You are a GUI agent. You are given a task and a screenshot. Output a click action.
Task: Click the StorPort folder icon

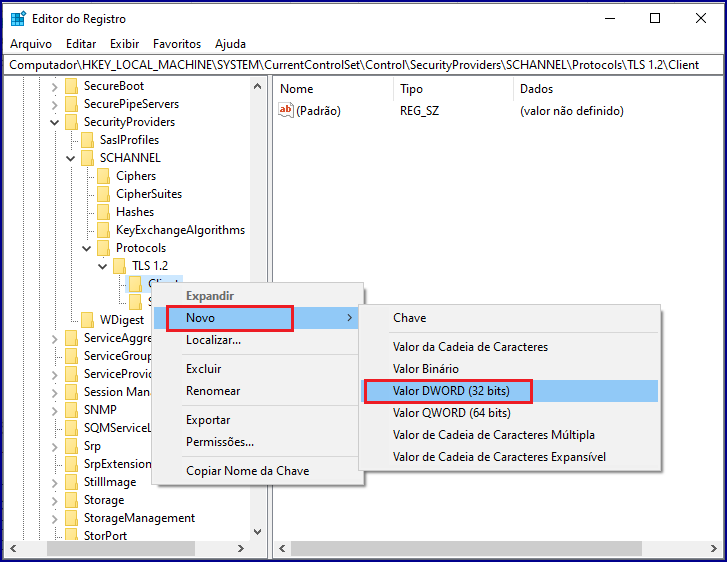point(71,535)
